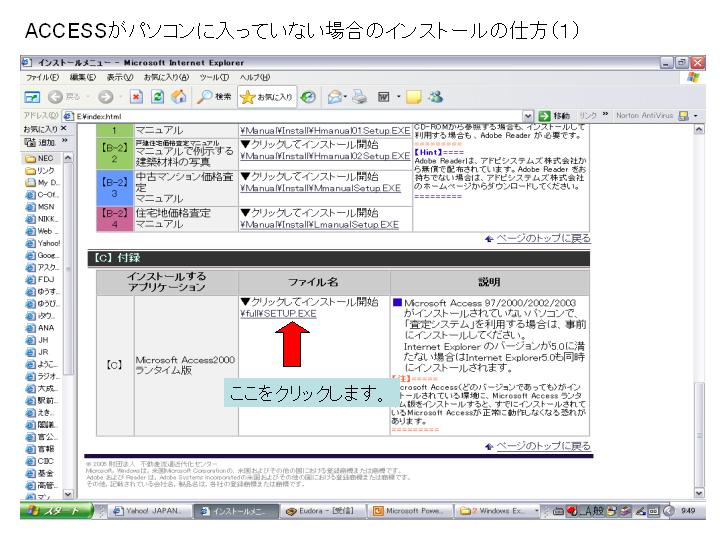Click the page scrollbar up arrow

(699, 130)
